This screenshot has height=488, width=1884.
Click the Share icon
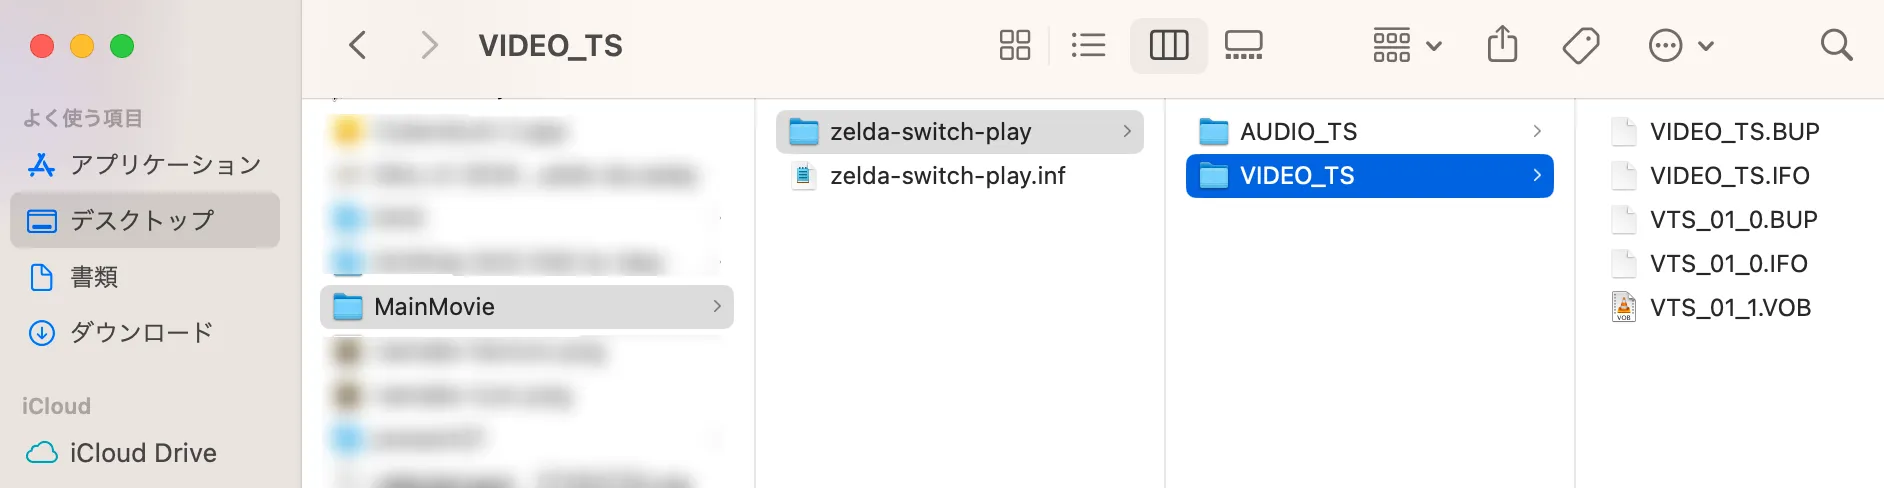click(1502, 45)
